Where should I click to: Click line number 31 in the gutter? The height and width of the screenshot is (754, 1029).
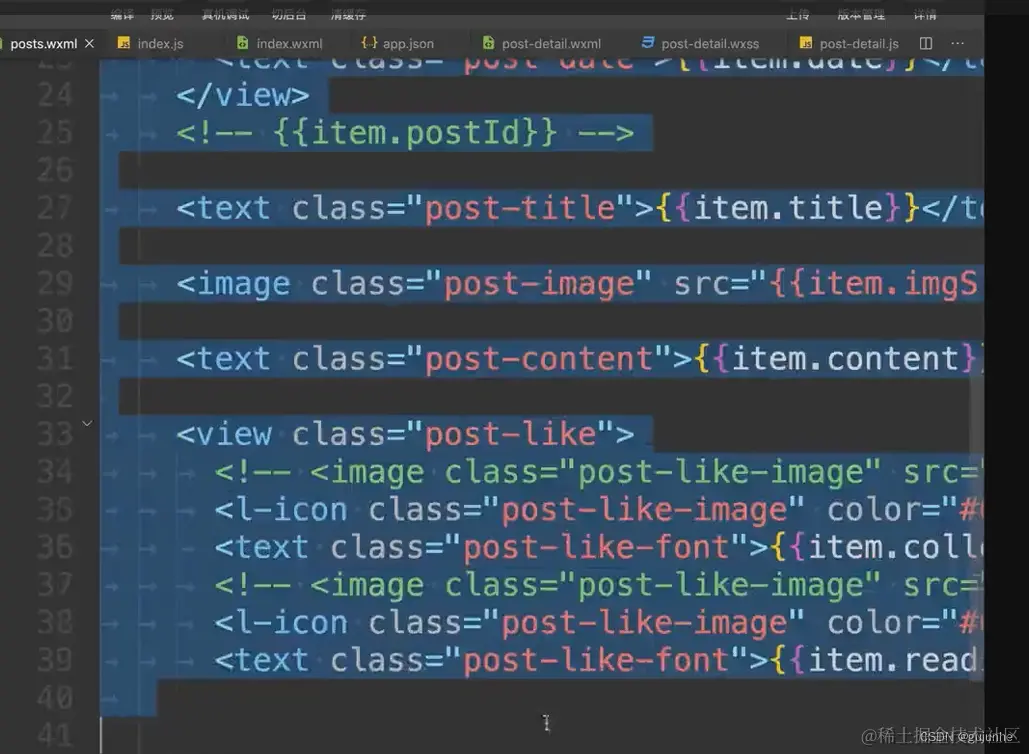pos(55,359)
